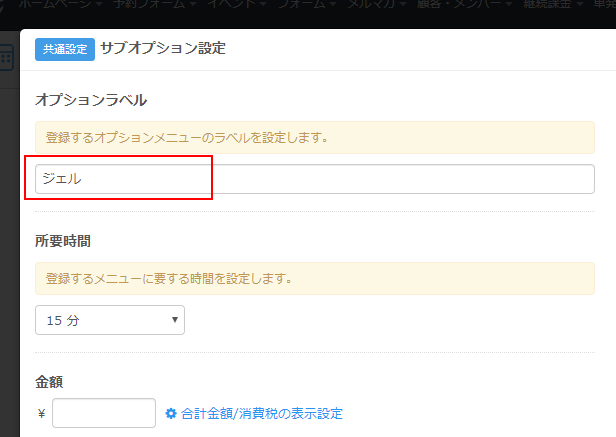Click the calendar icon behind the dialog's left edge
616x437 pixels.
8,57
